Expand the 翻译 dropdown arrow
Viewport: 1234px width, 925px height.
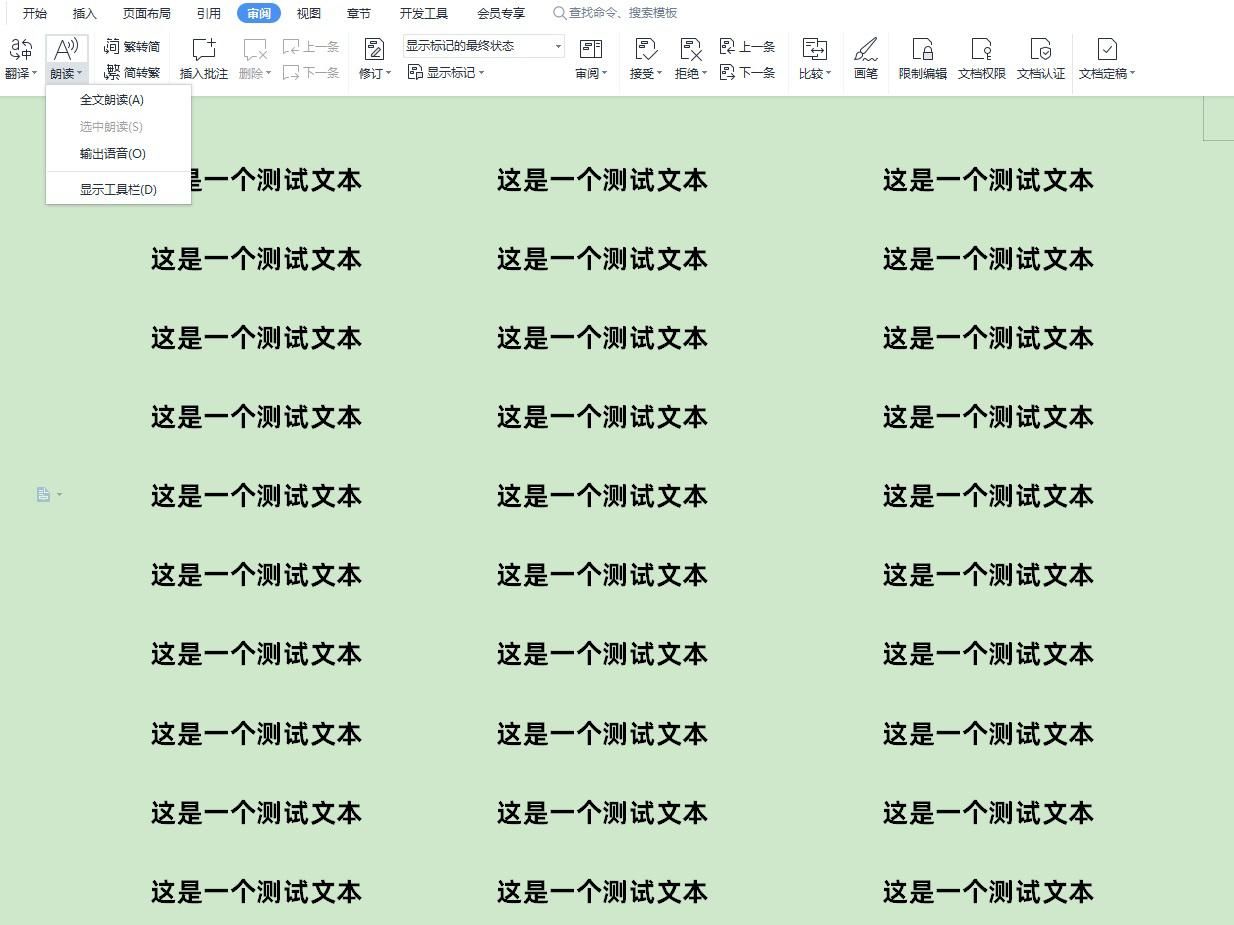click(x=34, y=74)
